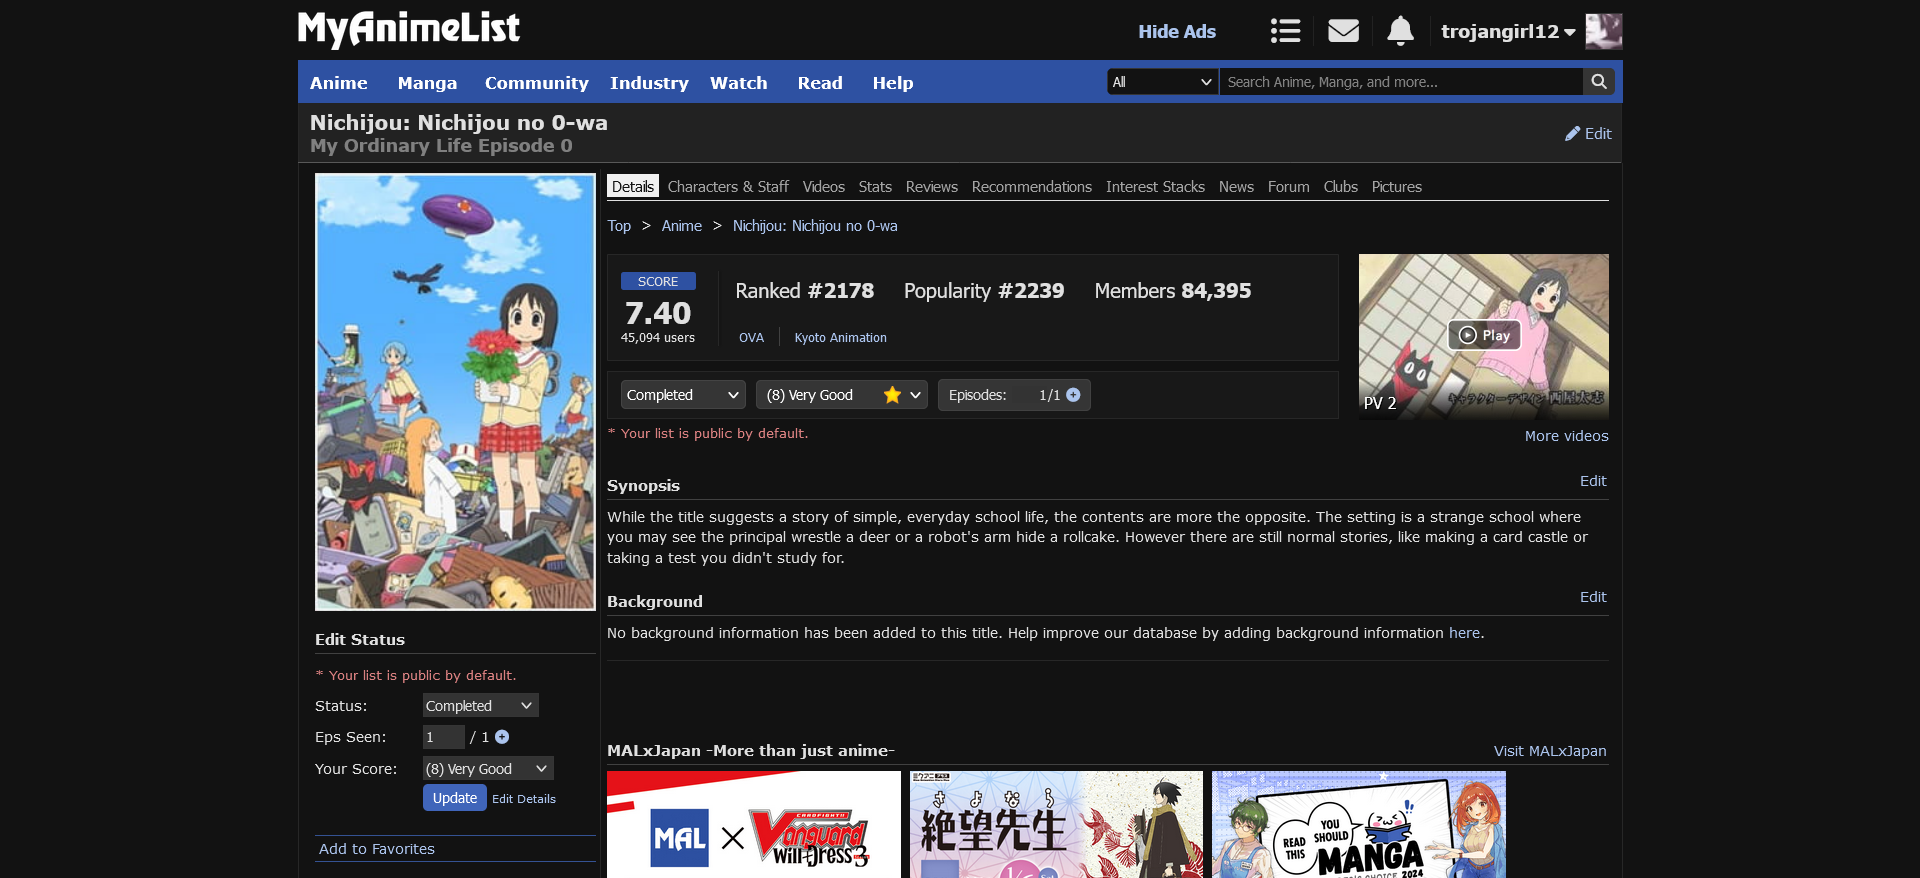1920x878 pixels.
Task: Switch to the Stats tab
Action: click(875, 187)
